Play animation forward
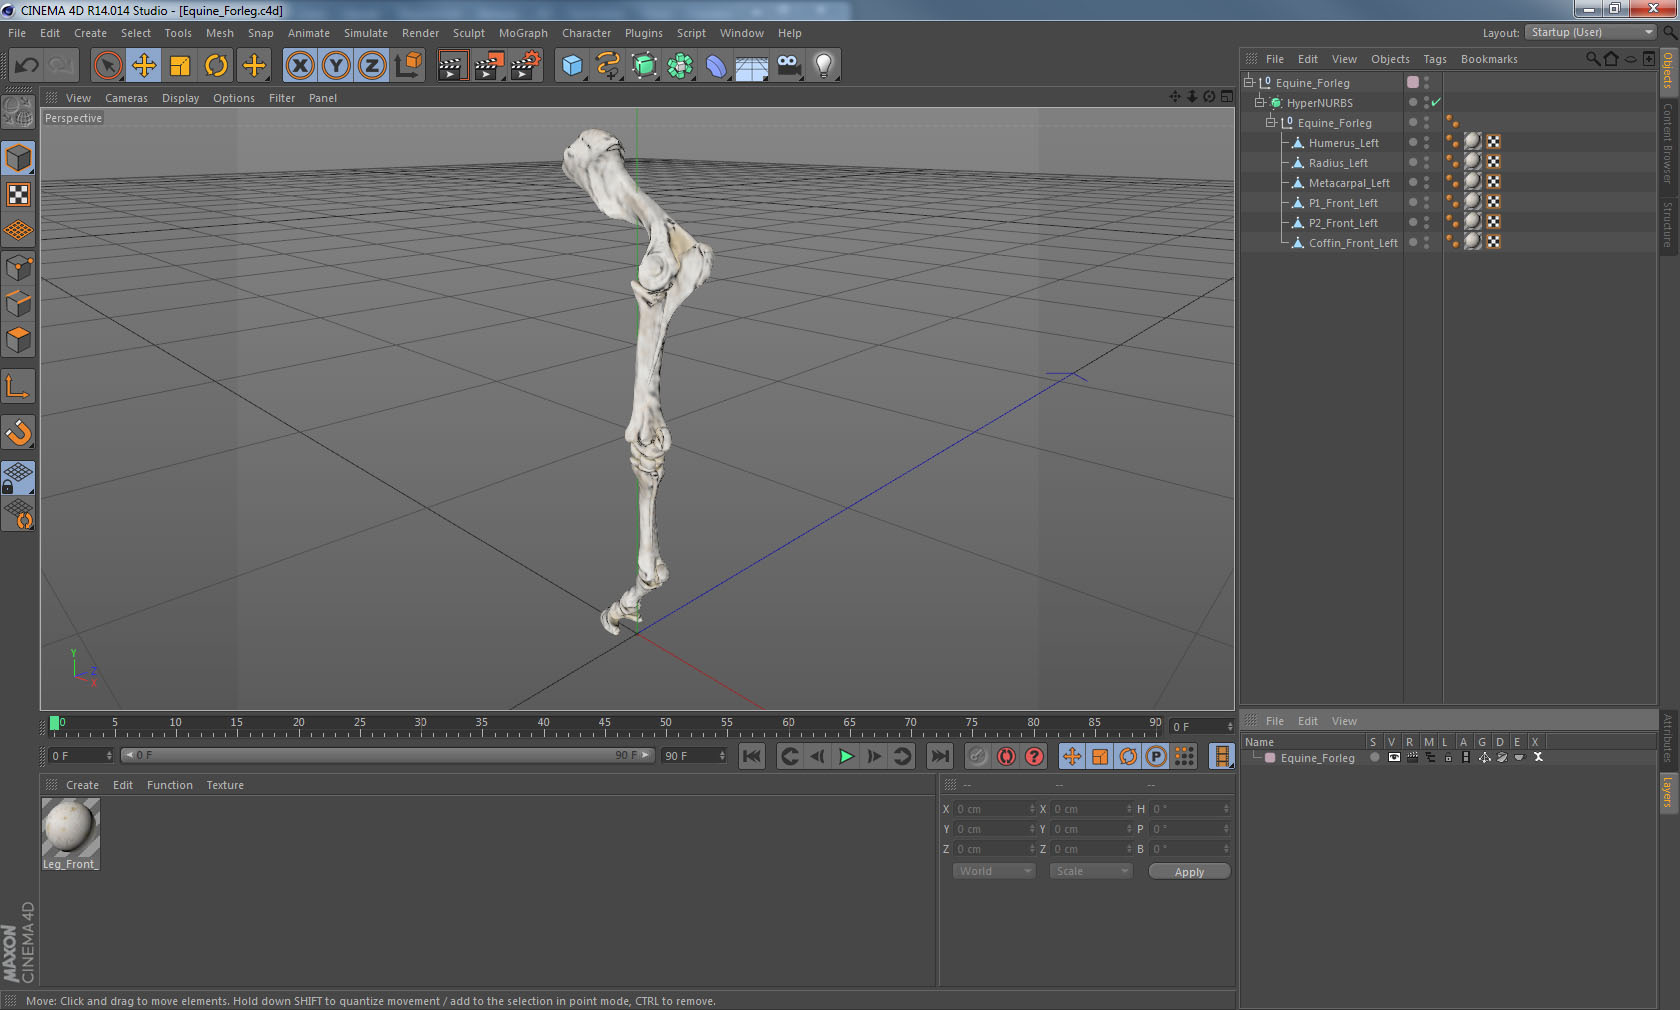 [846, 757]
